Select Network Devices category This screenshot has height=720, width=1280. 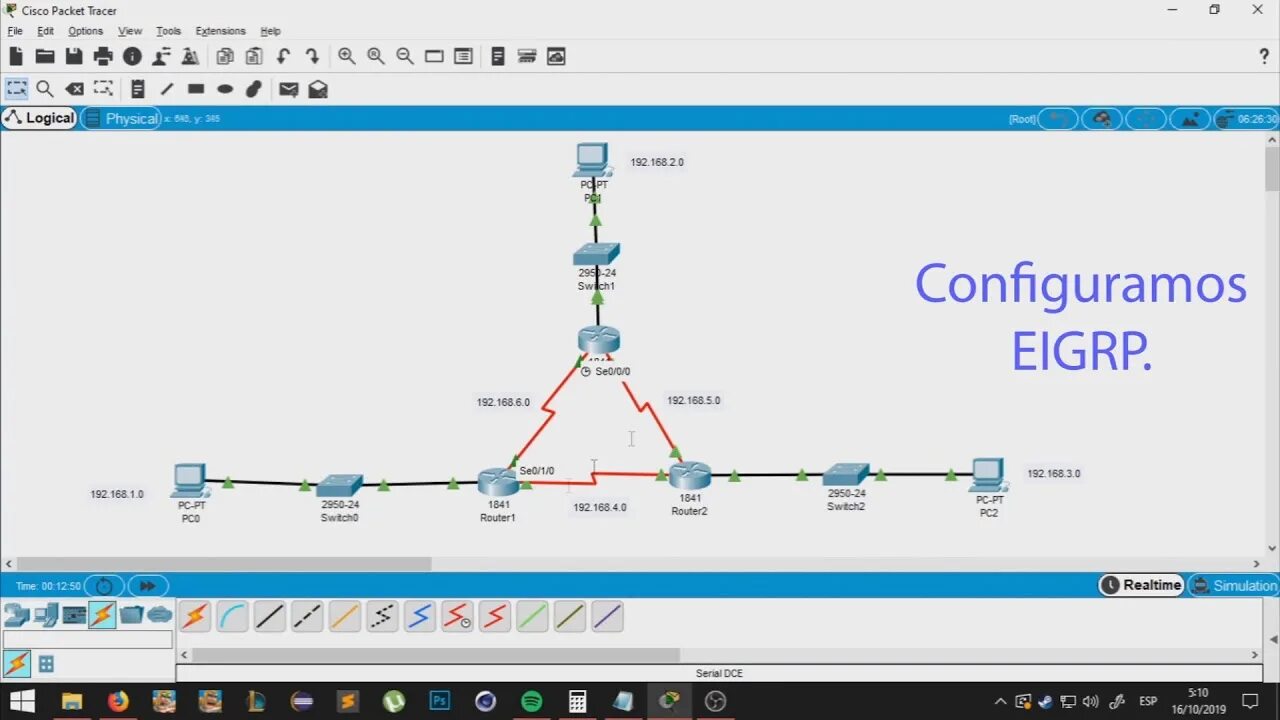pyautogui.click(x=16, y=615)
